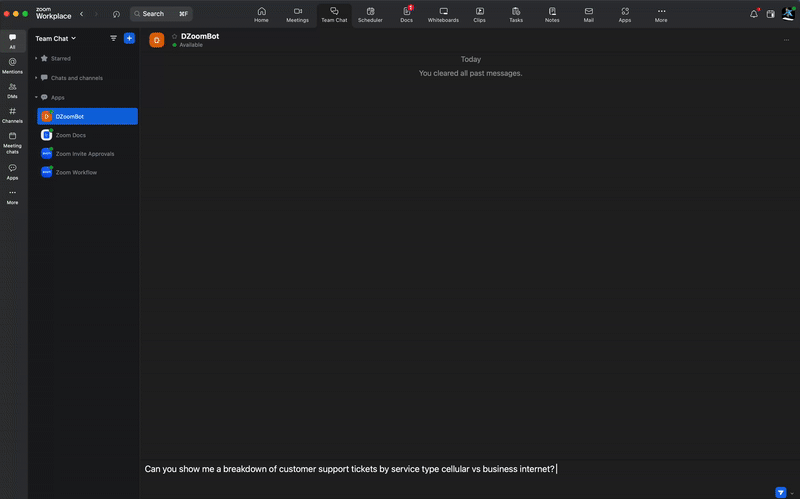Open the send options arrow beside send button
Viewport: 800px width, 499px height.
tap(792, 493)
